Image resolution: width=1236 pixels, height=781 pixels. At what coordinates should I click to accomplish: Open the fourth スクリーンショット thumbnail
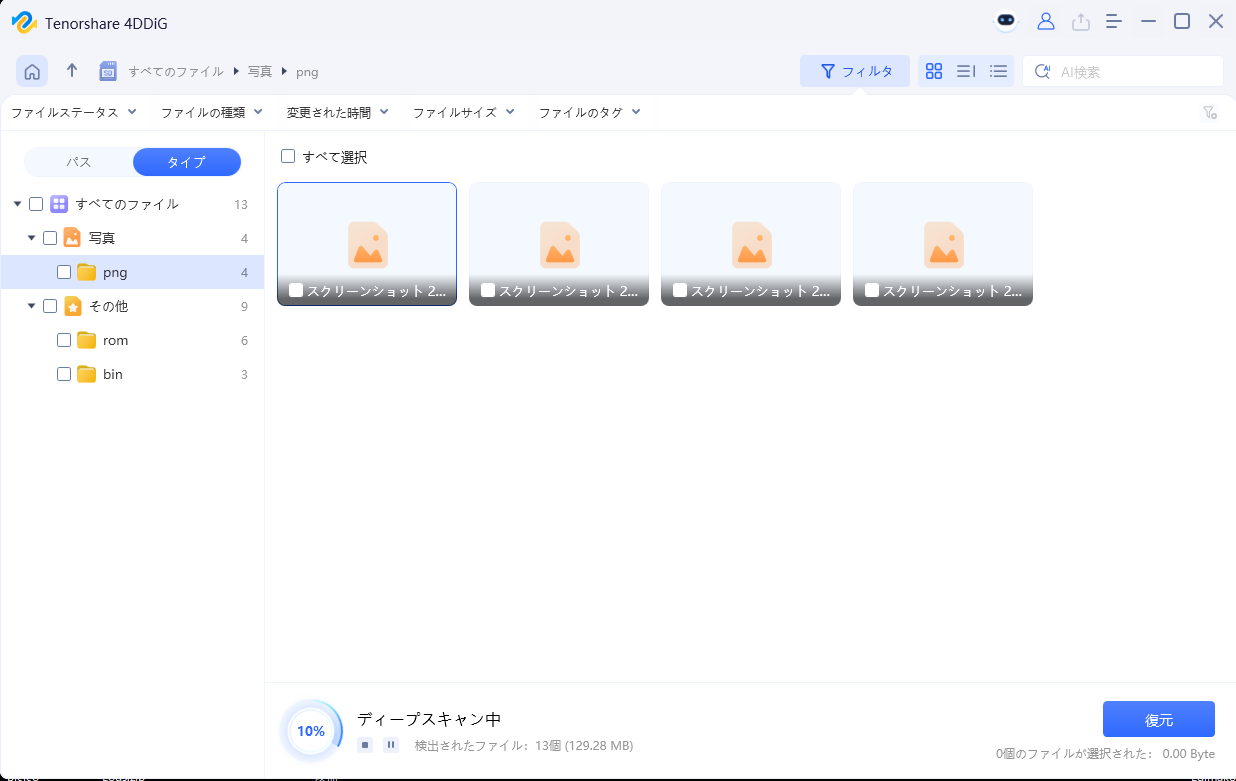click(943, 244)
